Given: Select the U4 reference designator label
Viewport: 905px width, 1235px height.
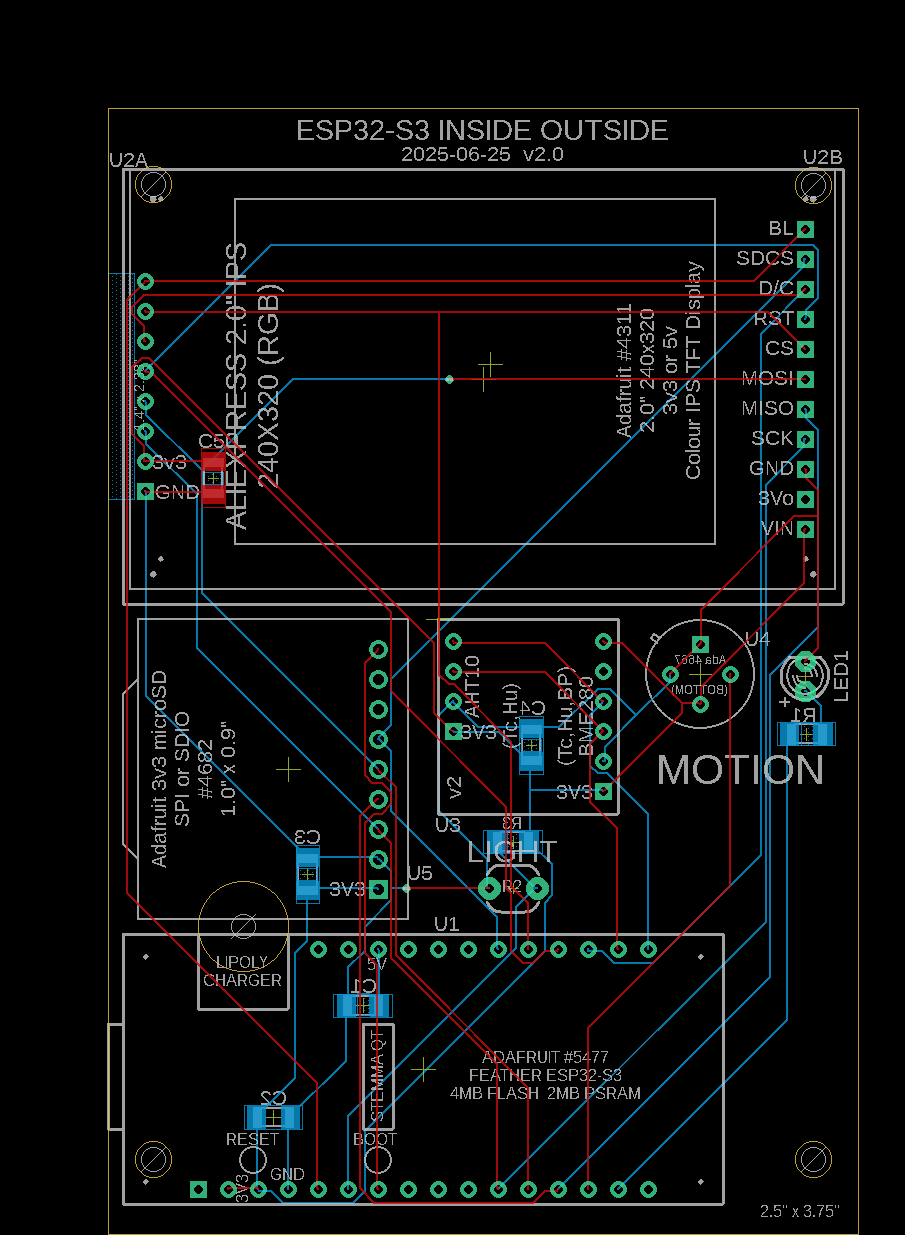Looking at the screenshot, I should point(757,638).
